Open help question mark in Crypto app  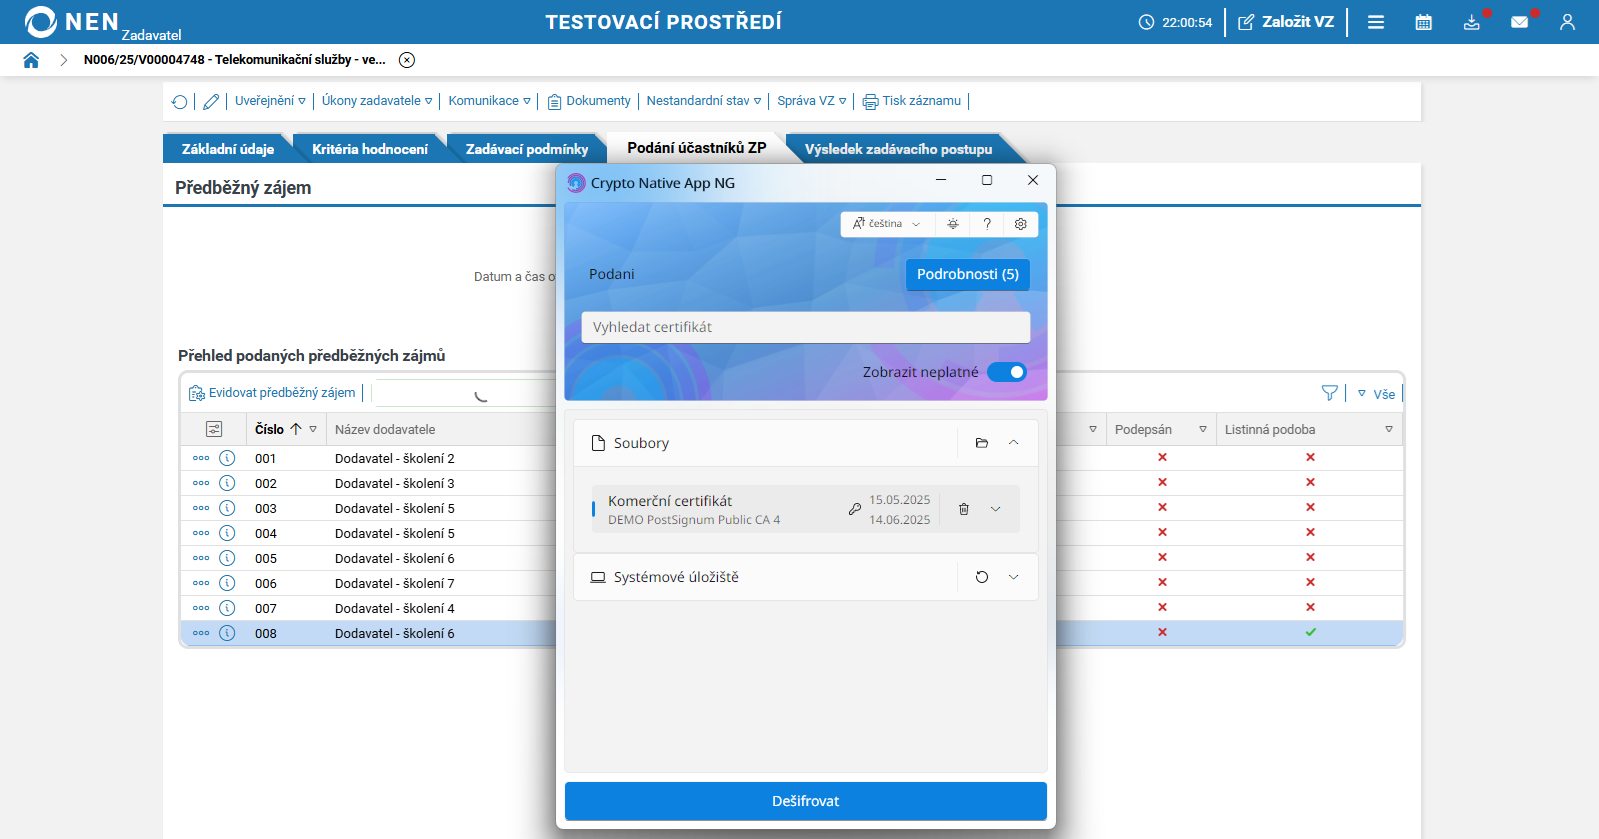point(987,224)
